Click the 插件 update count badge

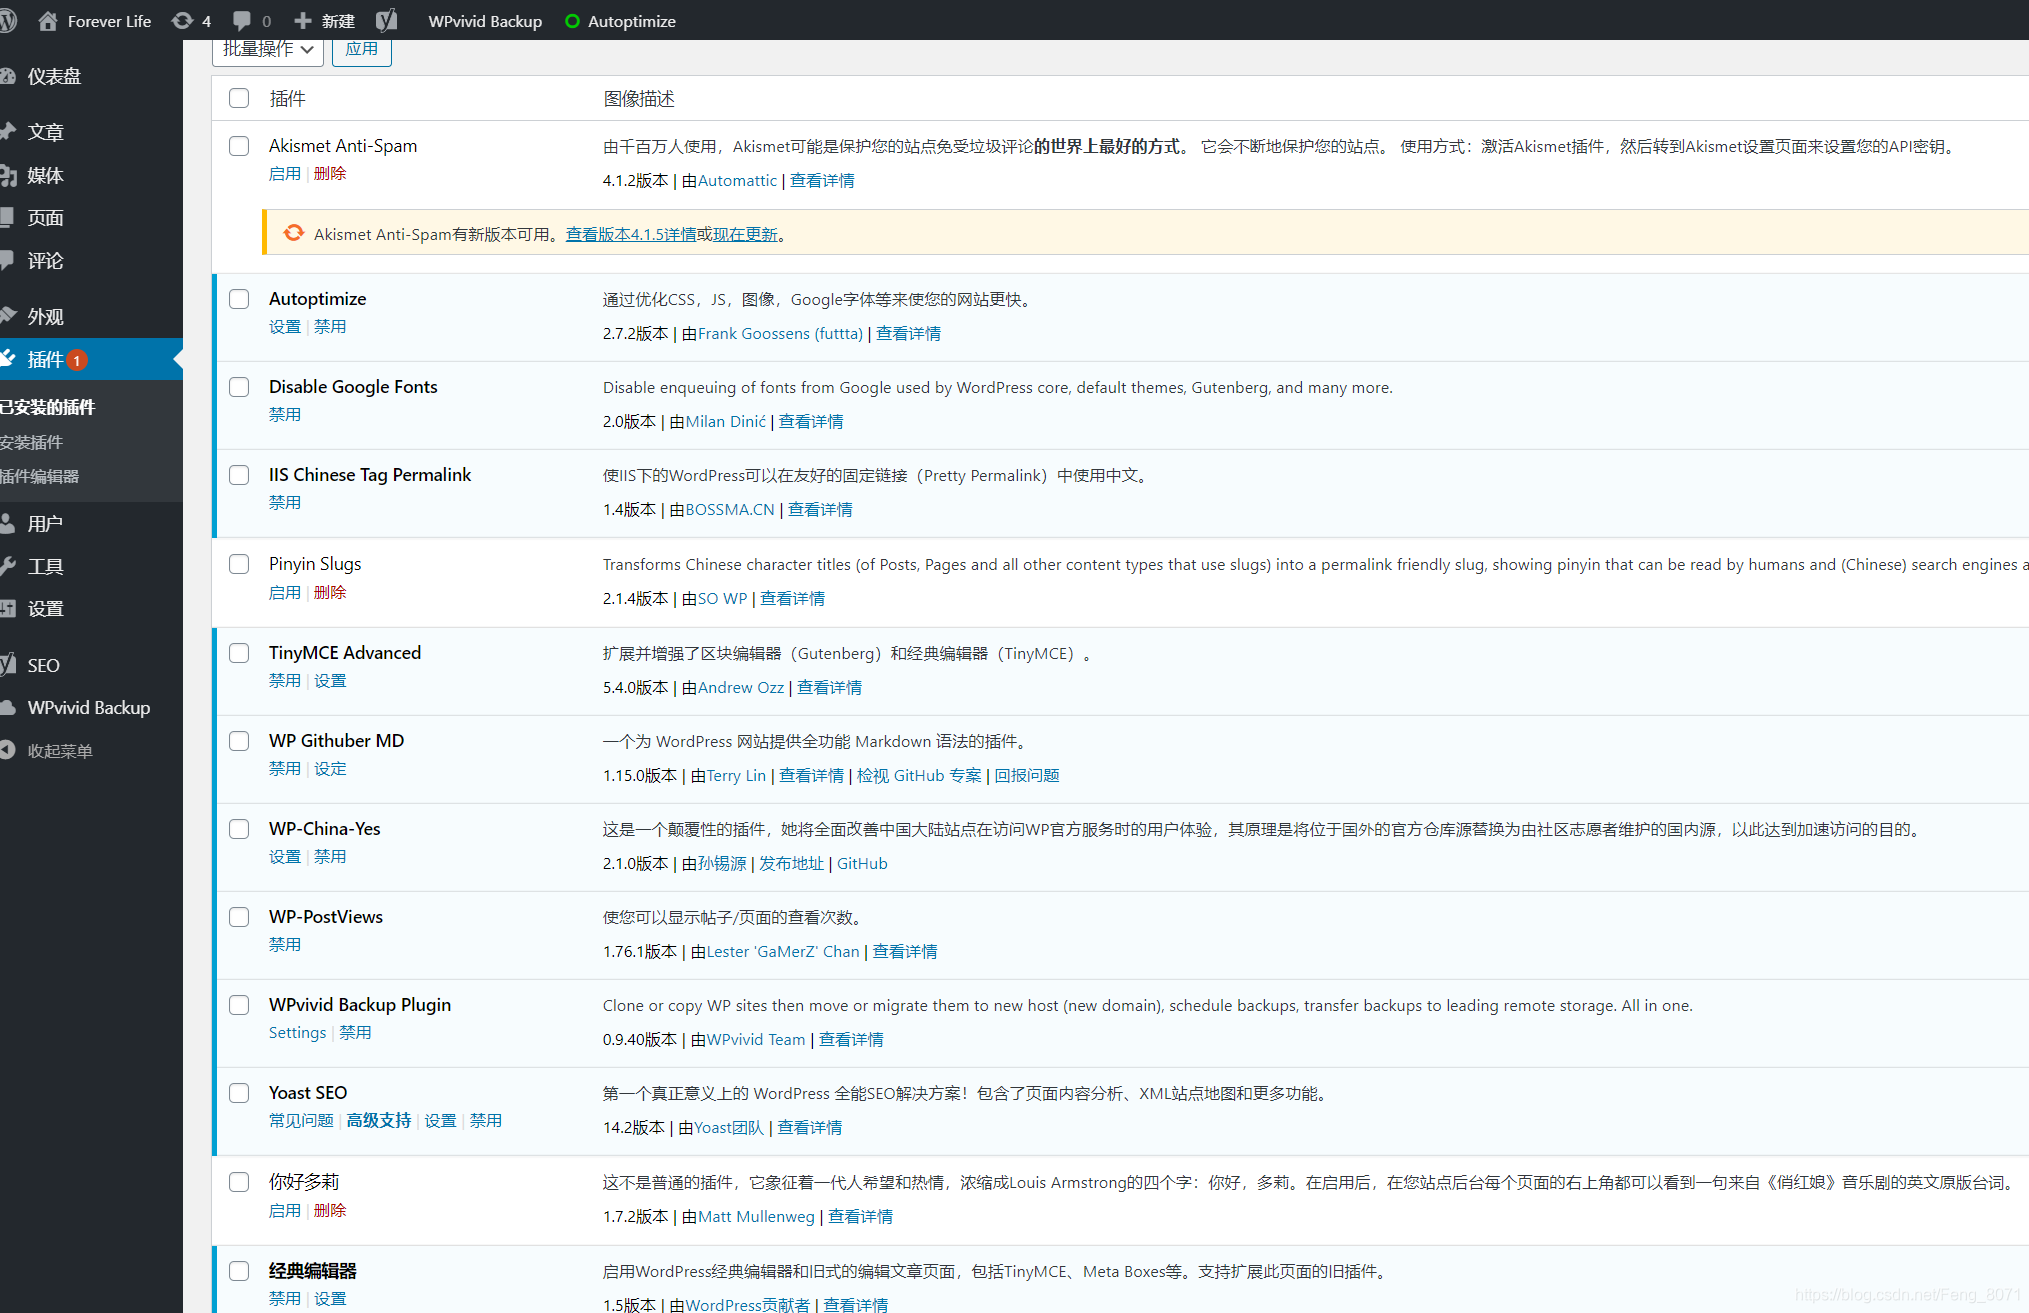click(x=77, y=360)
